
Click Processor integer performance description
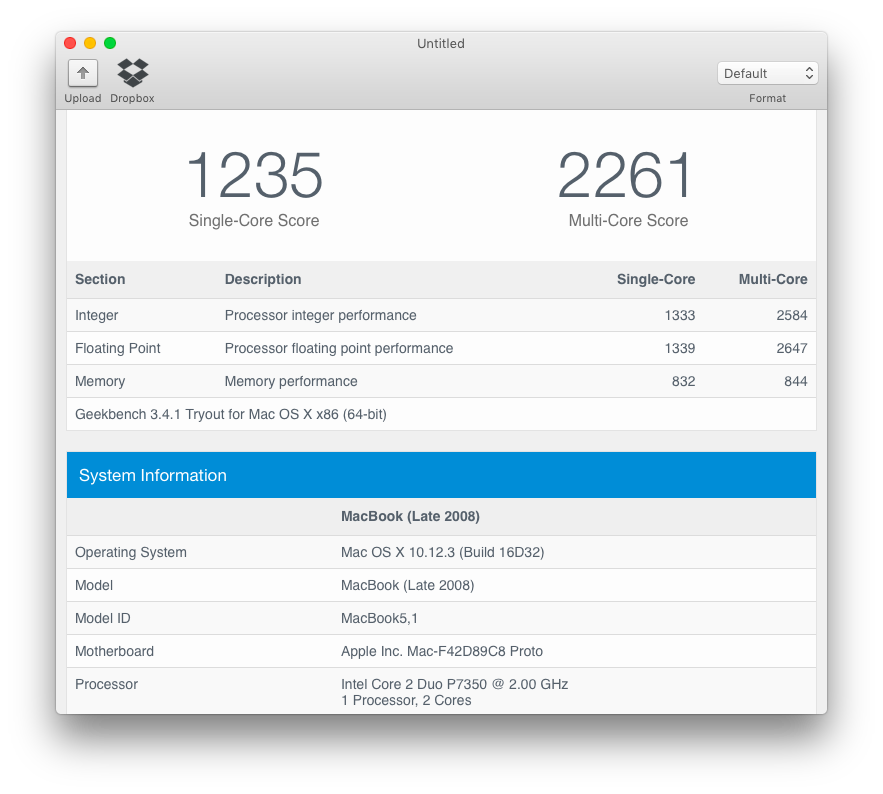click(320, 315)
